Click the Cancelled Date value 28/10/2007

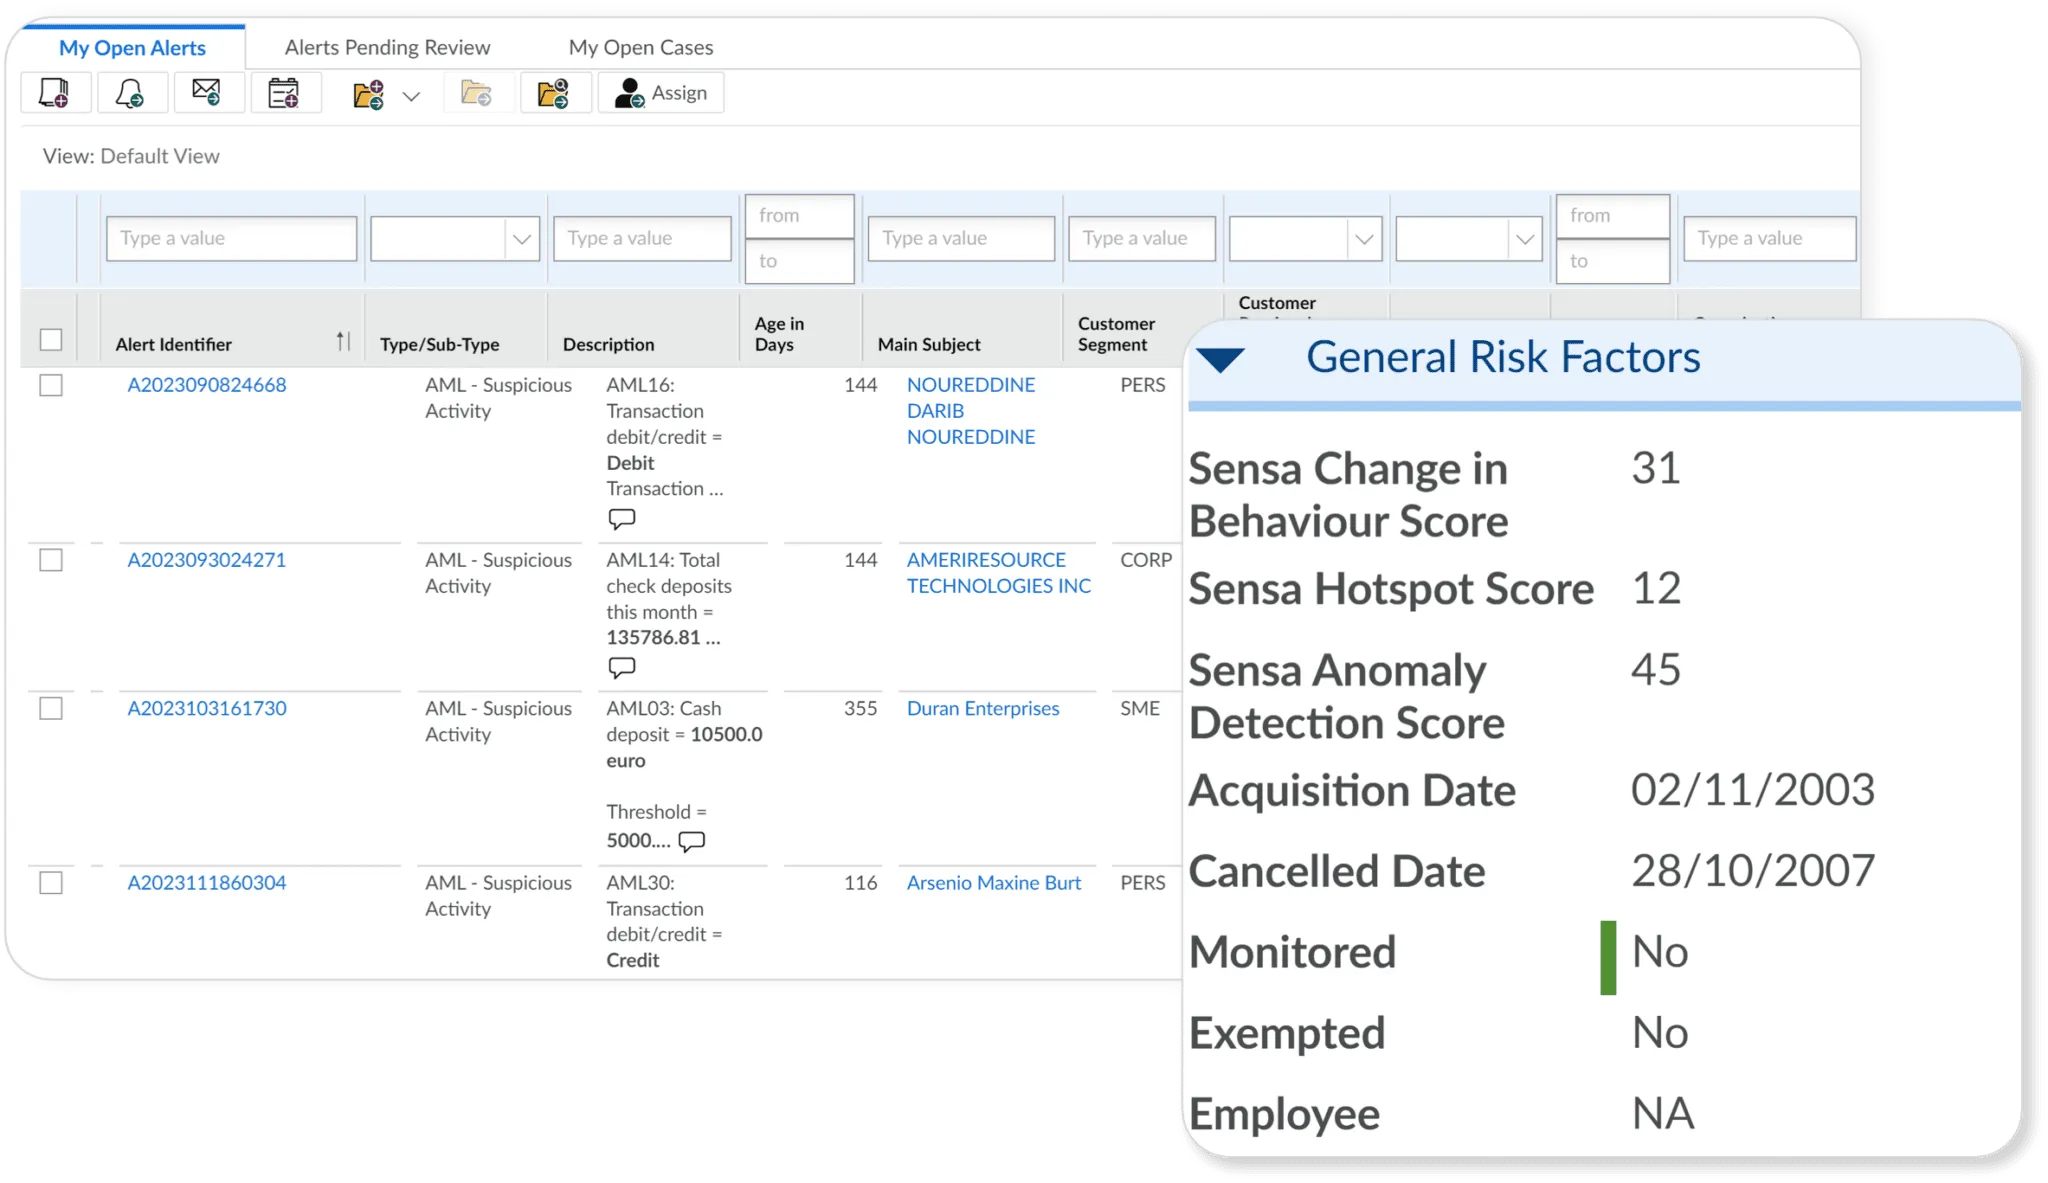coord(1753,871)
